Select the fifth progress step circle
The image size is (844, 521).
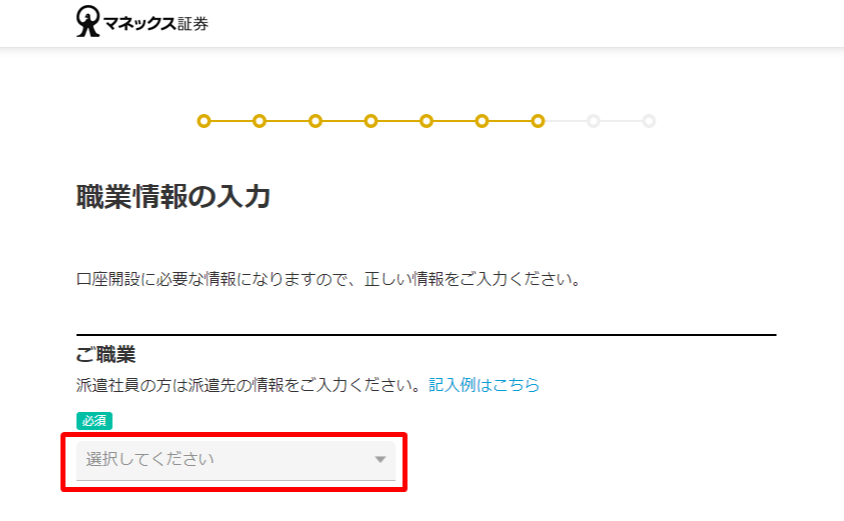click(x=426, y=121)
